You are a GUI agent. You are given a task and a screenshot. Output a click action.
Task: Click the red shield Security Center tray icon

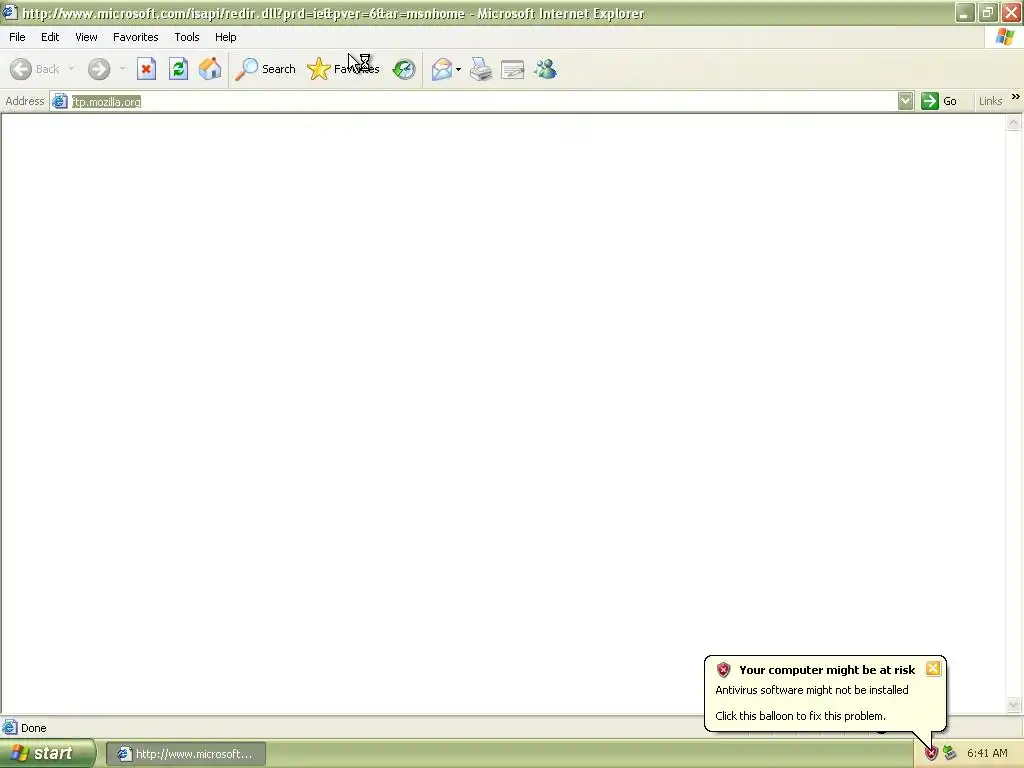pos(931,754)
